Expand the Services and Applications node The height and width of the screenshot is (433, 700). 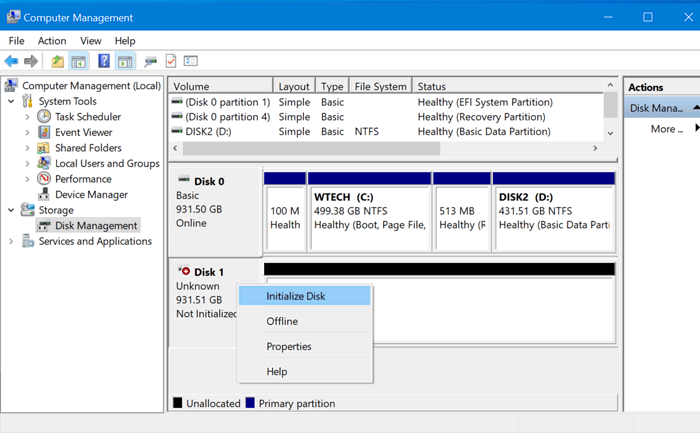tap(11, 241)
